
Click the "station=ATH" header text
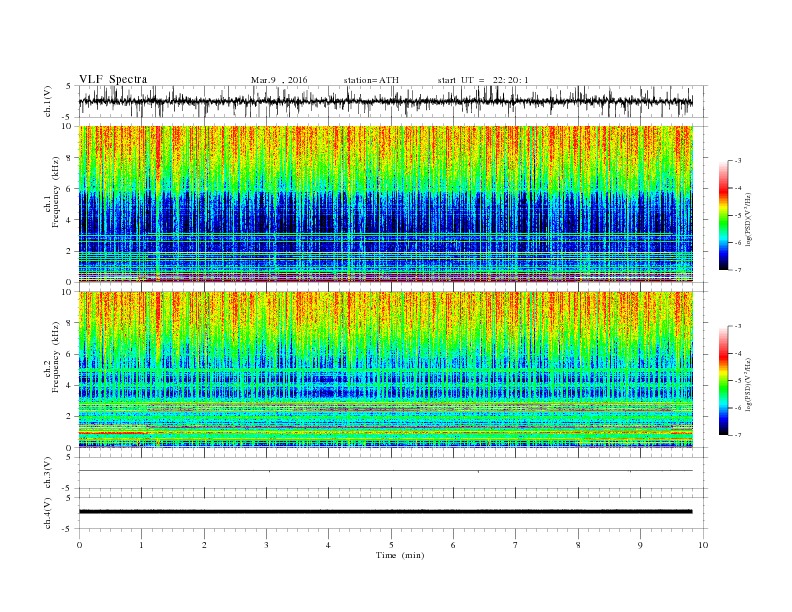371,80
